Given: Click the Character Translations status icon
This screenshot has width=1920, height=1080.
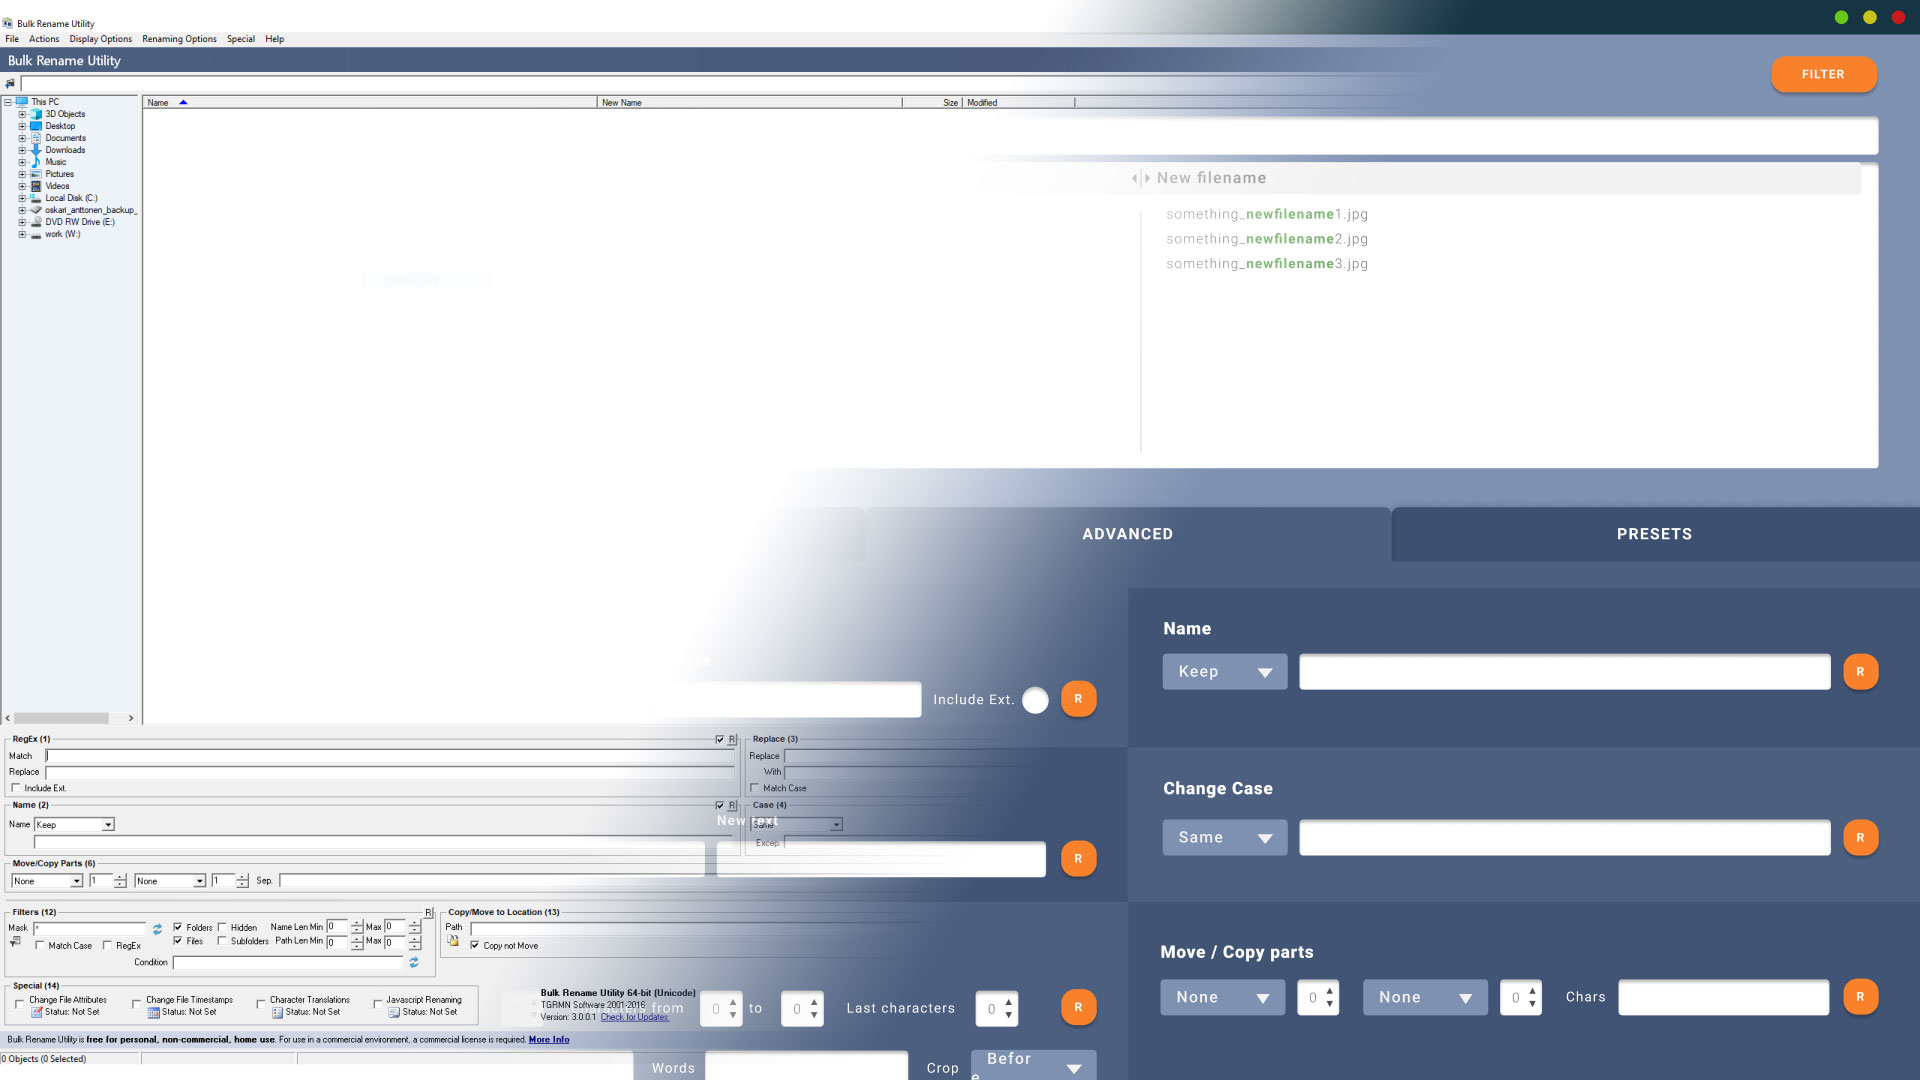Looking at the screenshot, I should point(277,1012).
